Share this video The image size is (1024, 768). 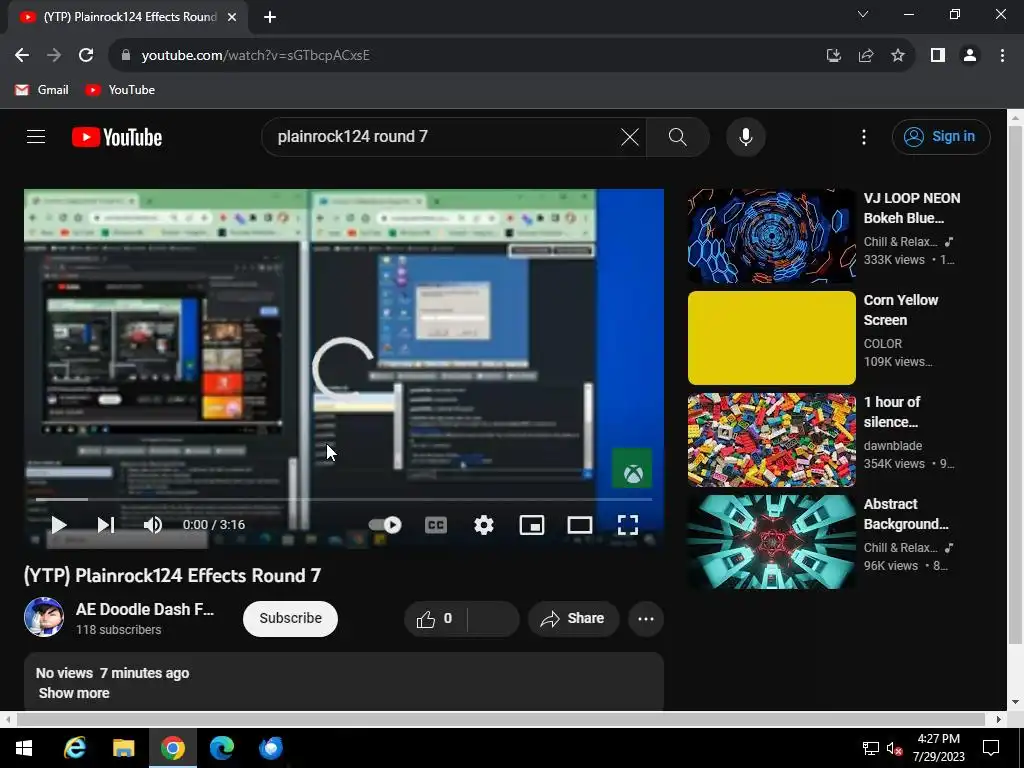[x=573, y=618]
